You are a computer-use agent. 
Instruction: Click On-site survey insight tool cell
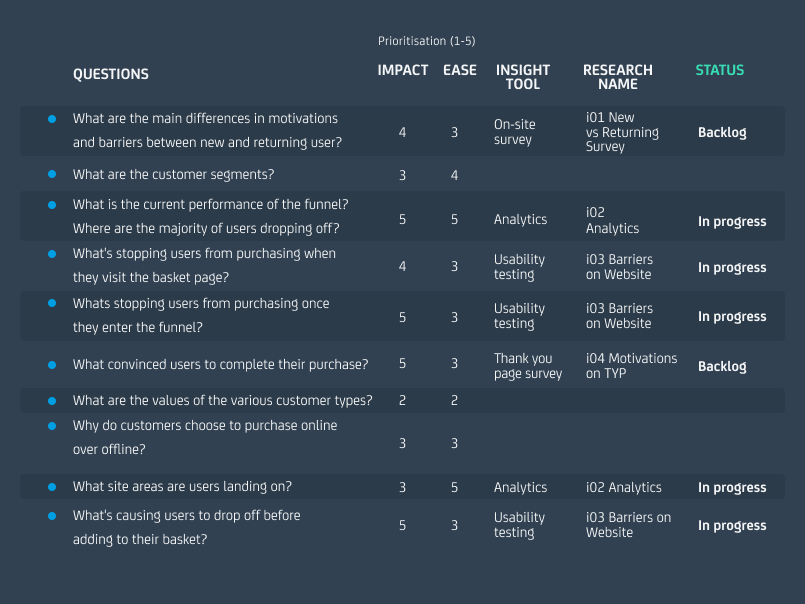coord(515,132)
